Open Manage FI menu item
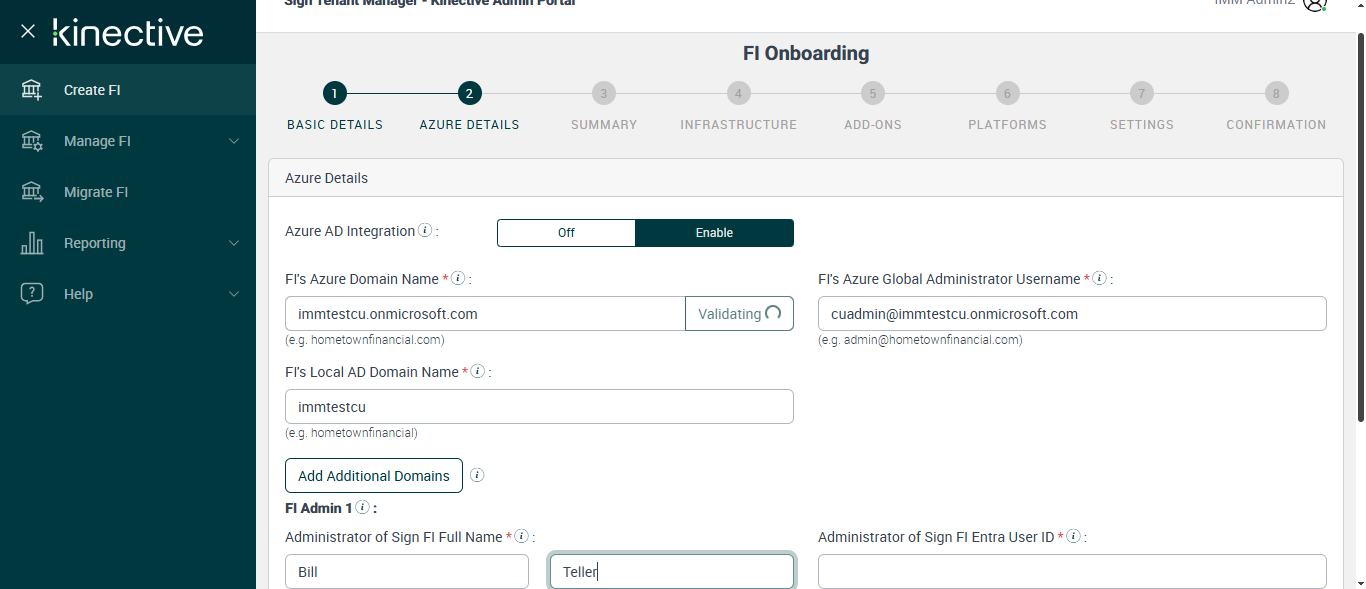The image size is (1366, 589). 128,141
